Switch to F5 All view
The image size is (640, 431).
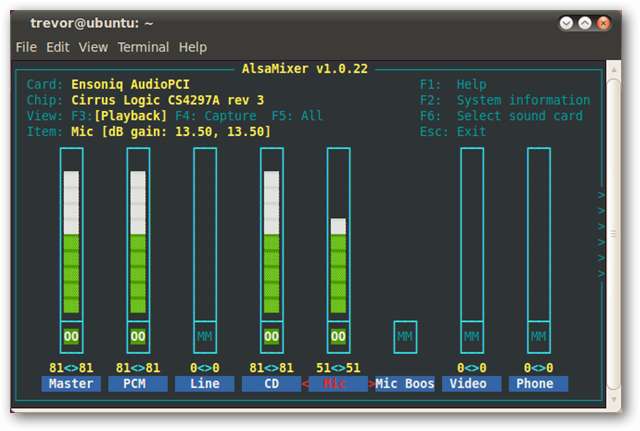point(297,116)
